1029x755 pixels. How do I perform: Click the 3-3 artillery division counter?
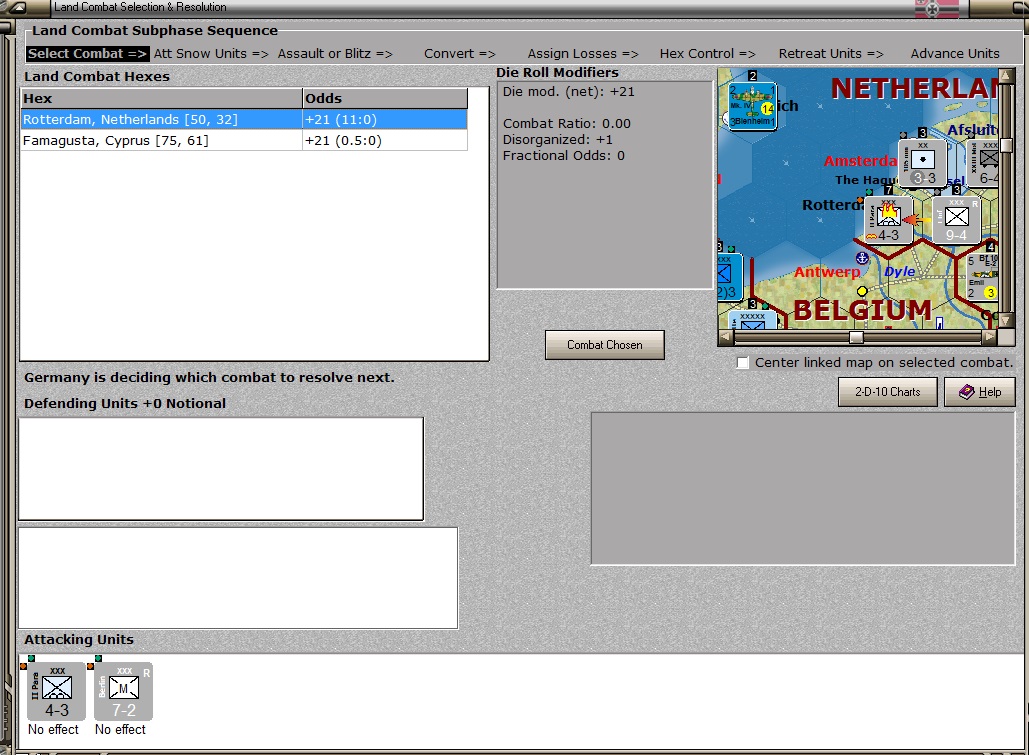[x=922, y=163]
